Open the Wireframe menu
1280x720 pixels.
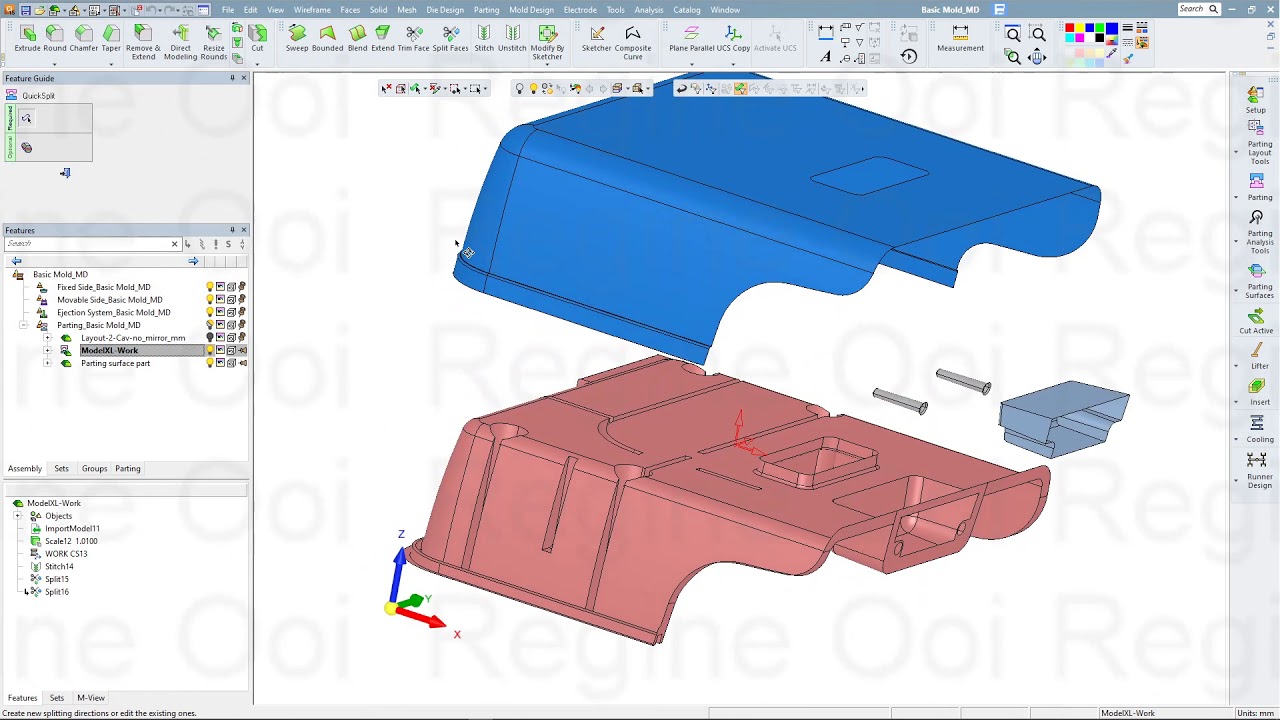(x=312, y=10)
